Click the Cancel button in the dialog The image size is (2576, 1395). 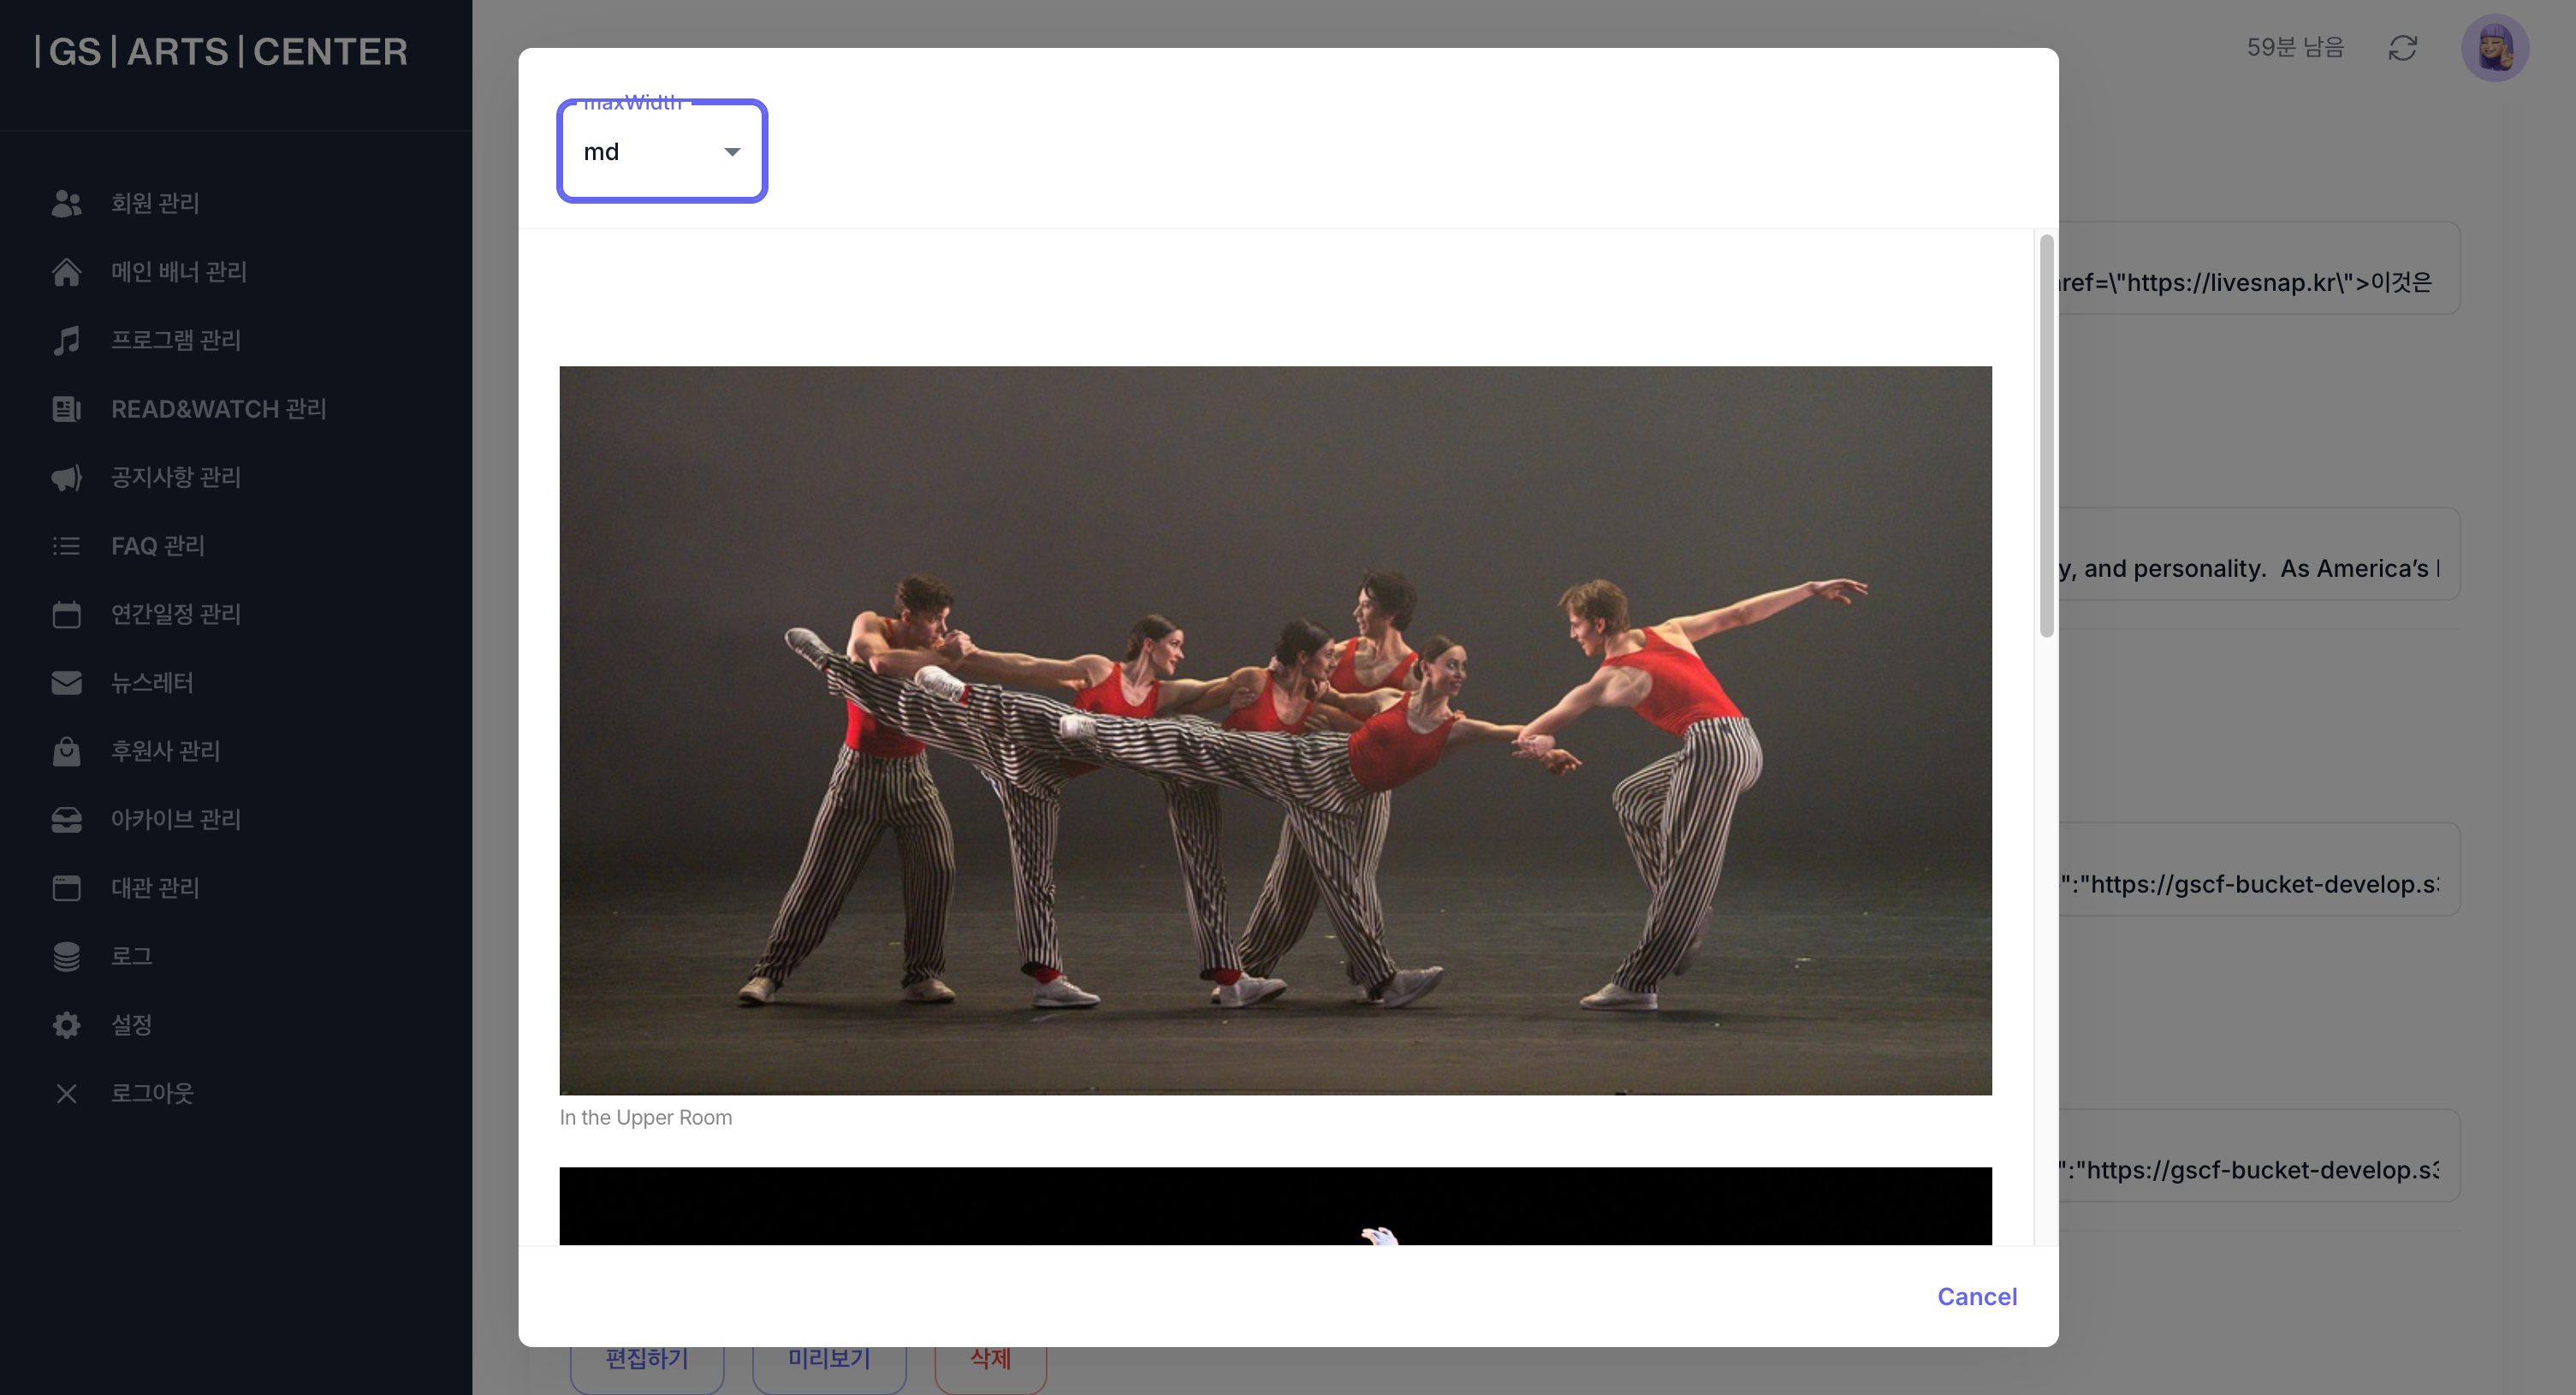[1977, 1296]
